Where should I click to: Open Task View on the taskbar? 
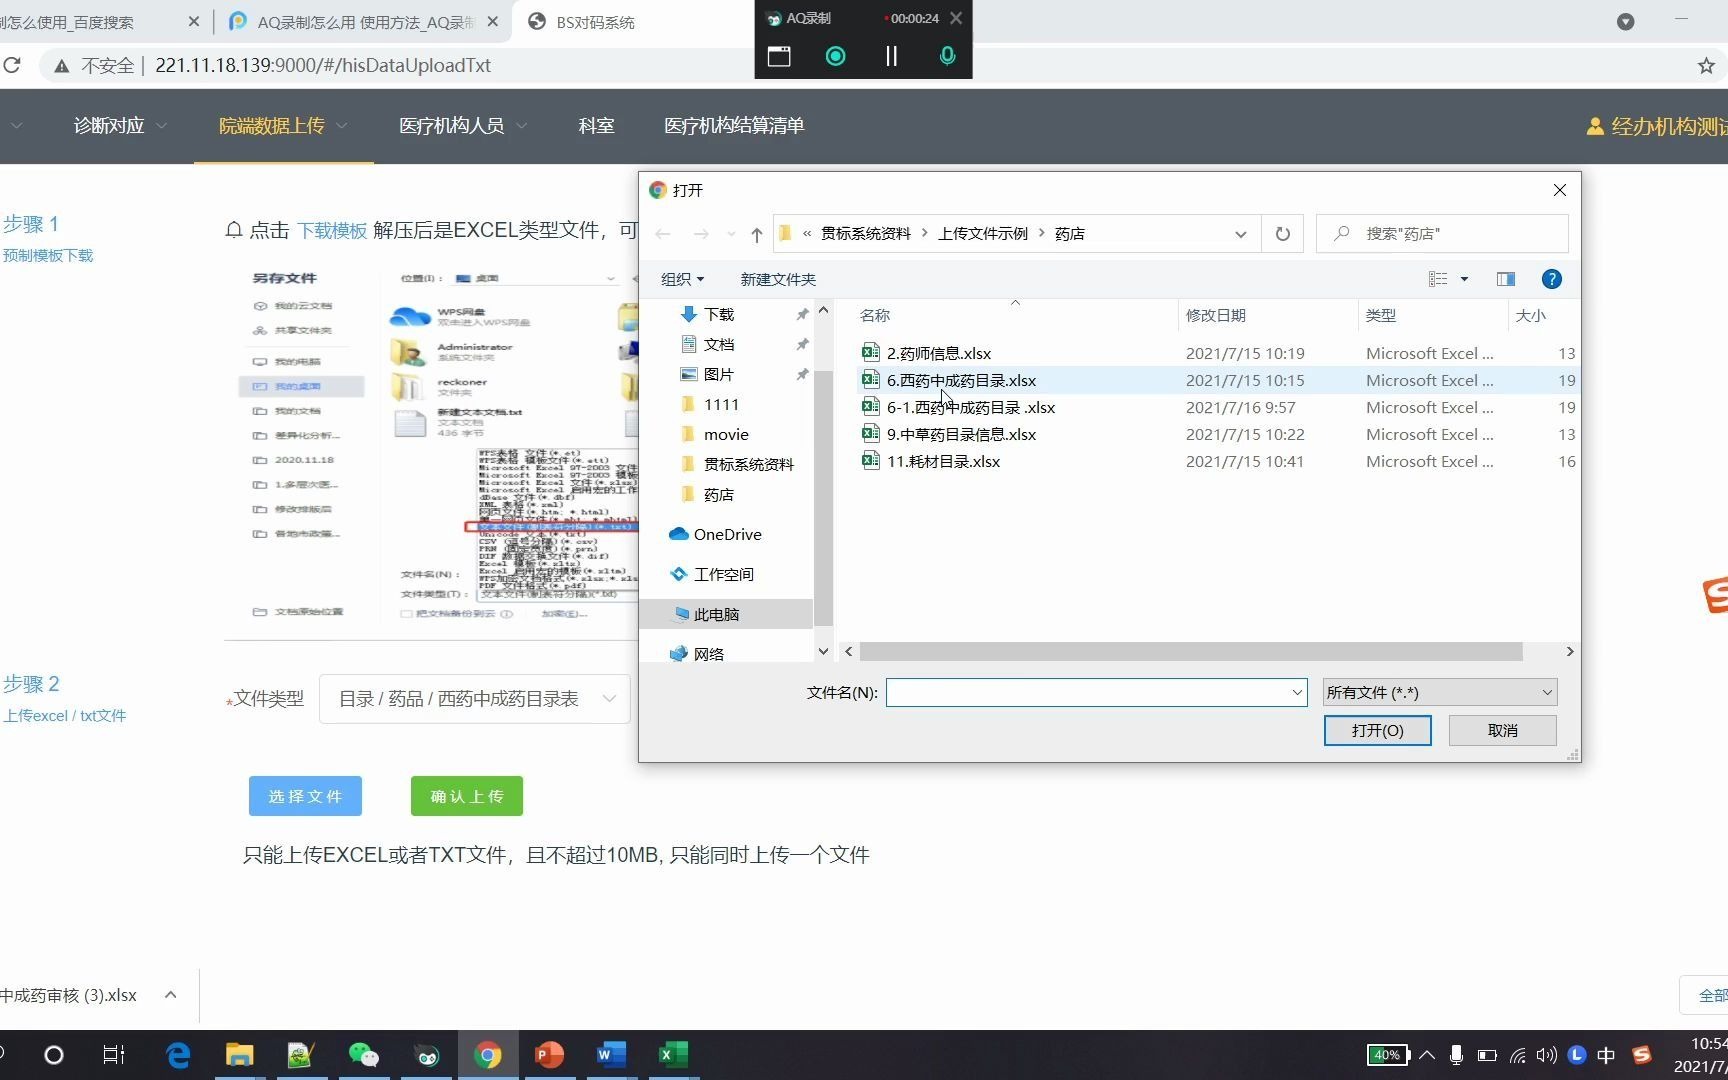coord(114,1055)
